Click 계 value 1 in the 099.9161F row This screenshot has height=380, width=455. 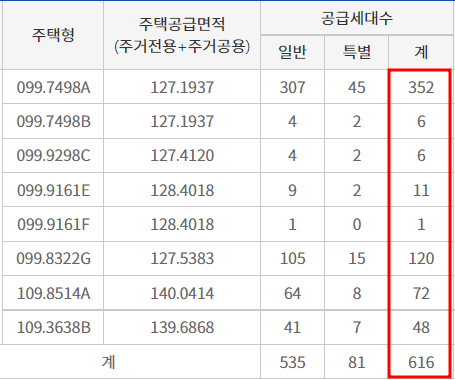(x=421, y=225)
